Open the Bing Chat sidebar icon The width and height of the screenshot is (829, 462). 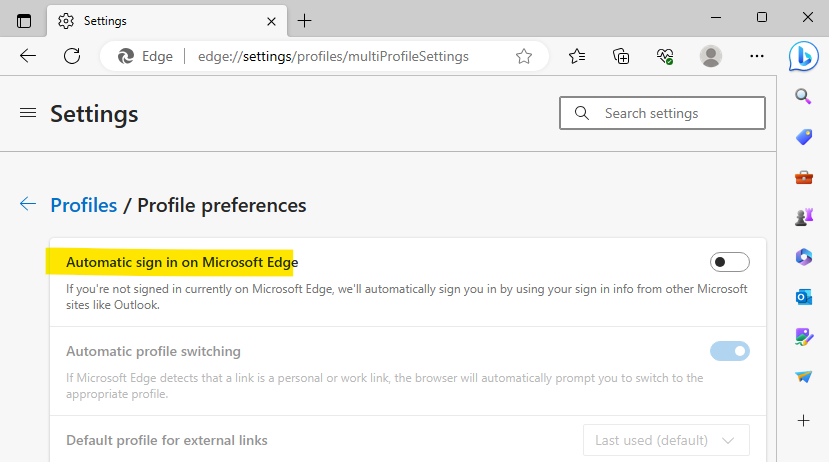coord(803,56)
